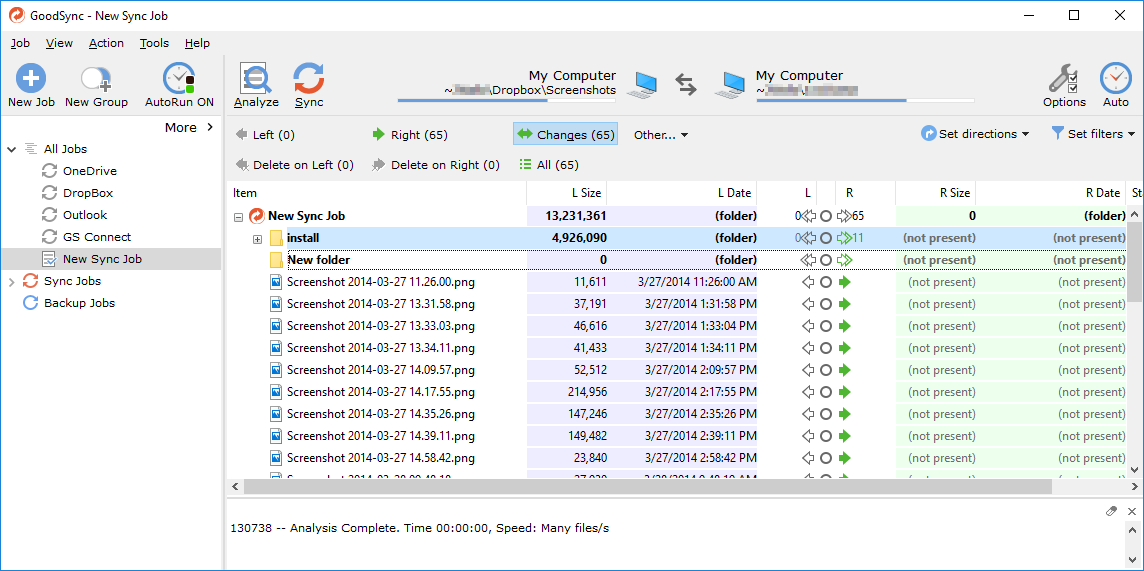The height and width of the screenshot is (571, 1144).
Task: Click the New Group icon
Action: pyautogui.click(x=96, y=78)
